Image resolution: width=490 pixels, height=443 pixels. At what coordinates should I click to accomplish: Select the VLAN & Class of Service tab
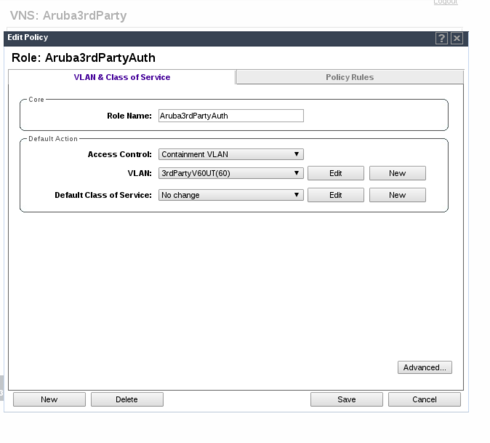pos(122,77)
